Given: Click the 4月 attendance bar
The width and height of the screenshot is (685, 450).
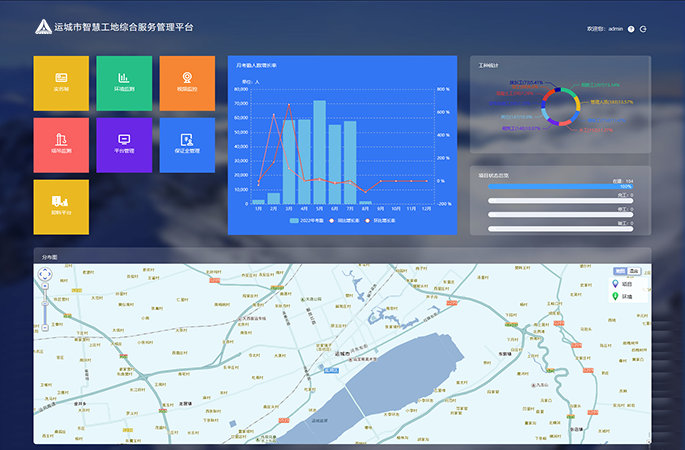Looking at the screenshot, I should click(x=304, y=162).
